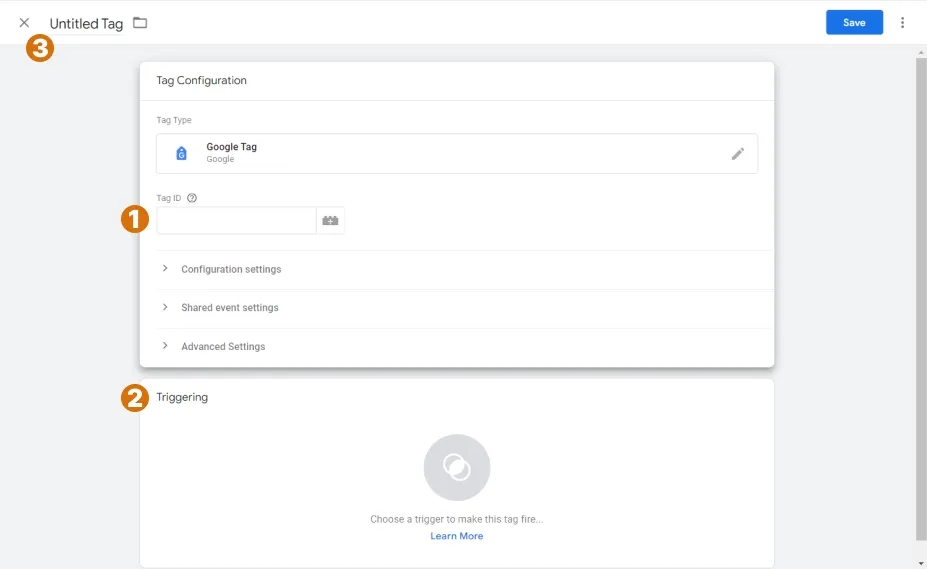Click 'Choose a trigger to make this tag fire...' text

[x=456, y=519]
